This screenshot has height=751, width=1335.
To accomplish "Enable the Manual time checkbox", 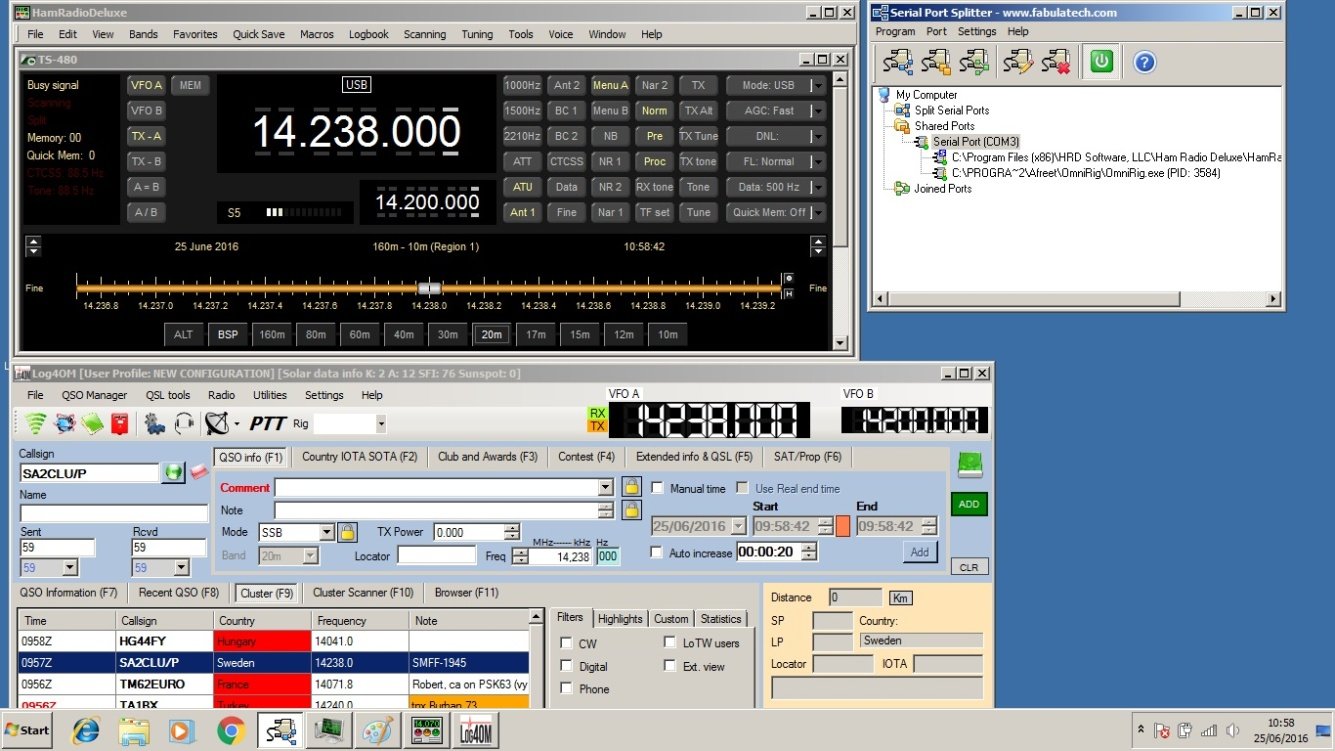I will pyautogui.click(x=657, y=488).
